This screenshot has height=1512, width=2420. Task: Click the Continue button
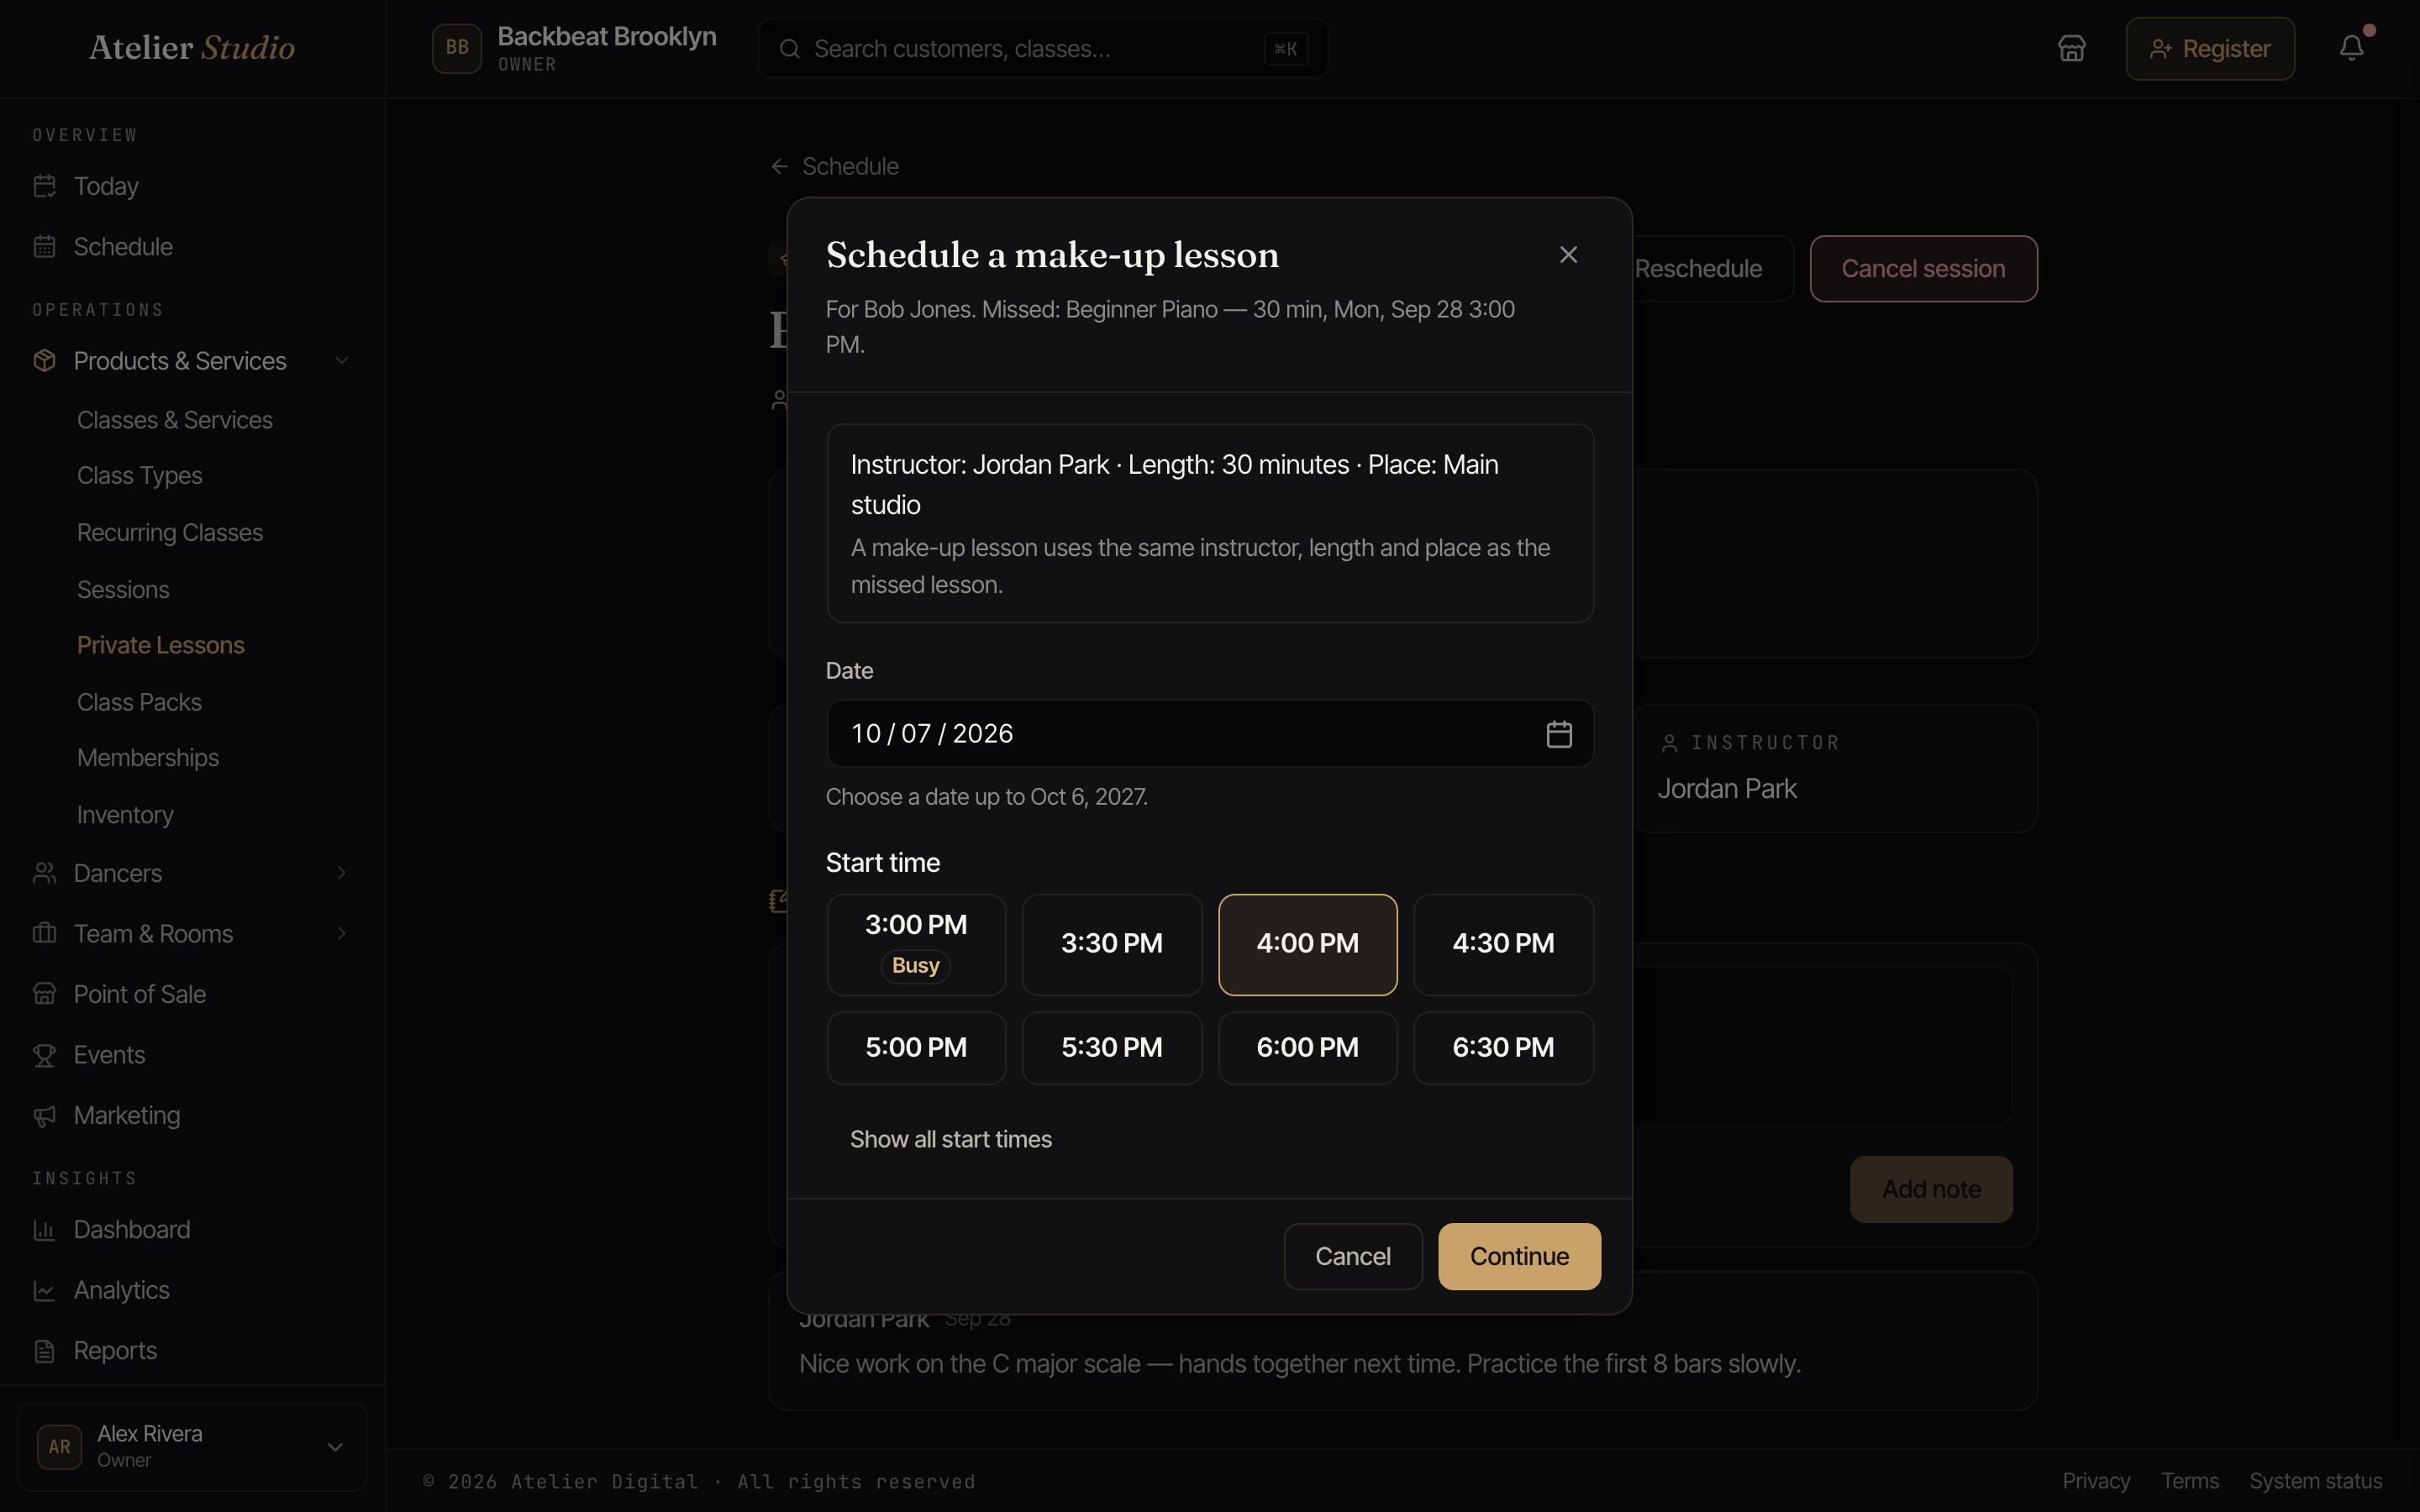pyautogui.click(x=1519, y=1256)
